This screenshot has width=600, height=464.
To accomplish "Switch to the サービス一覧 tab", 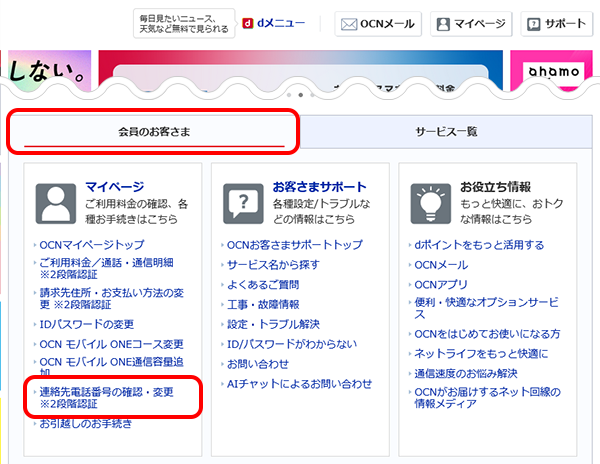I will [x=446, y=132].
